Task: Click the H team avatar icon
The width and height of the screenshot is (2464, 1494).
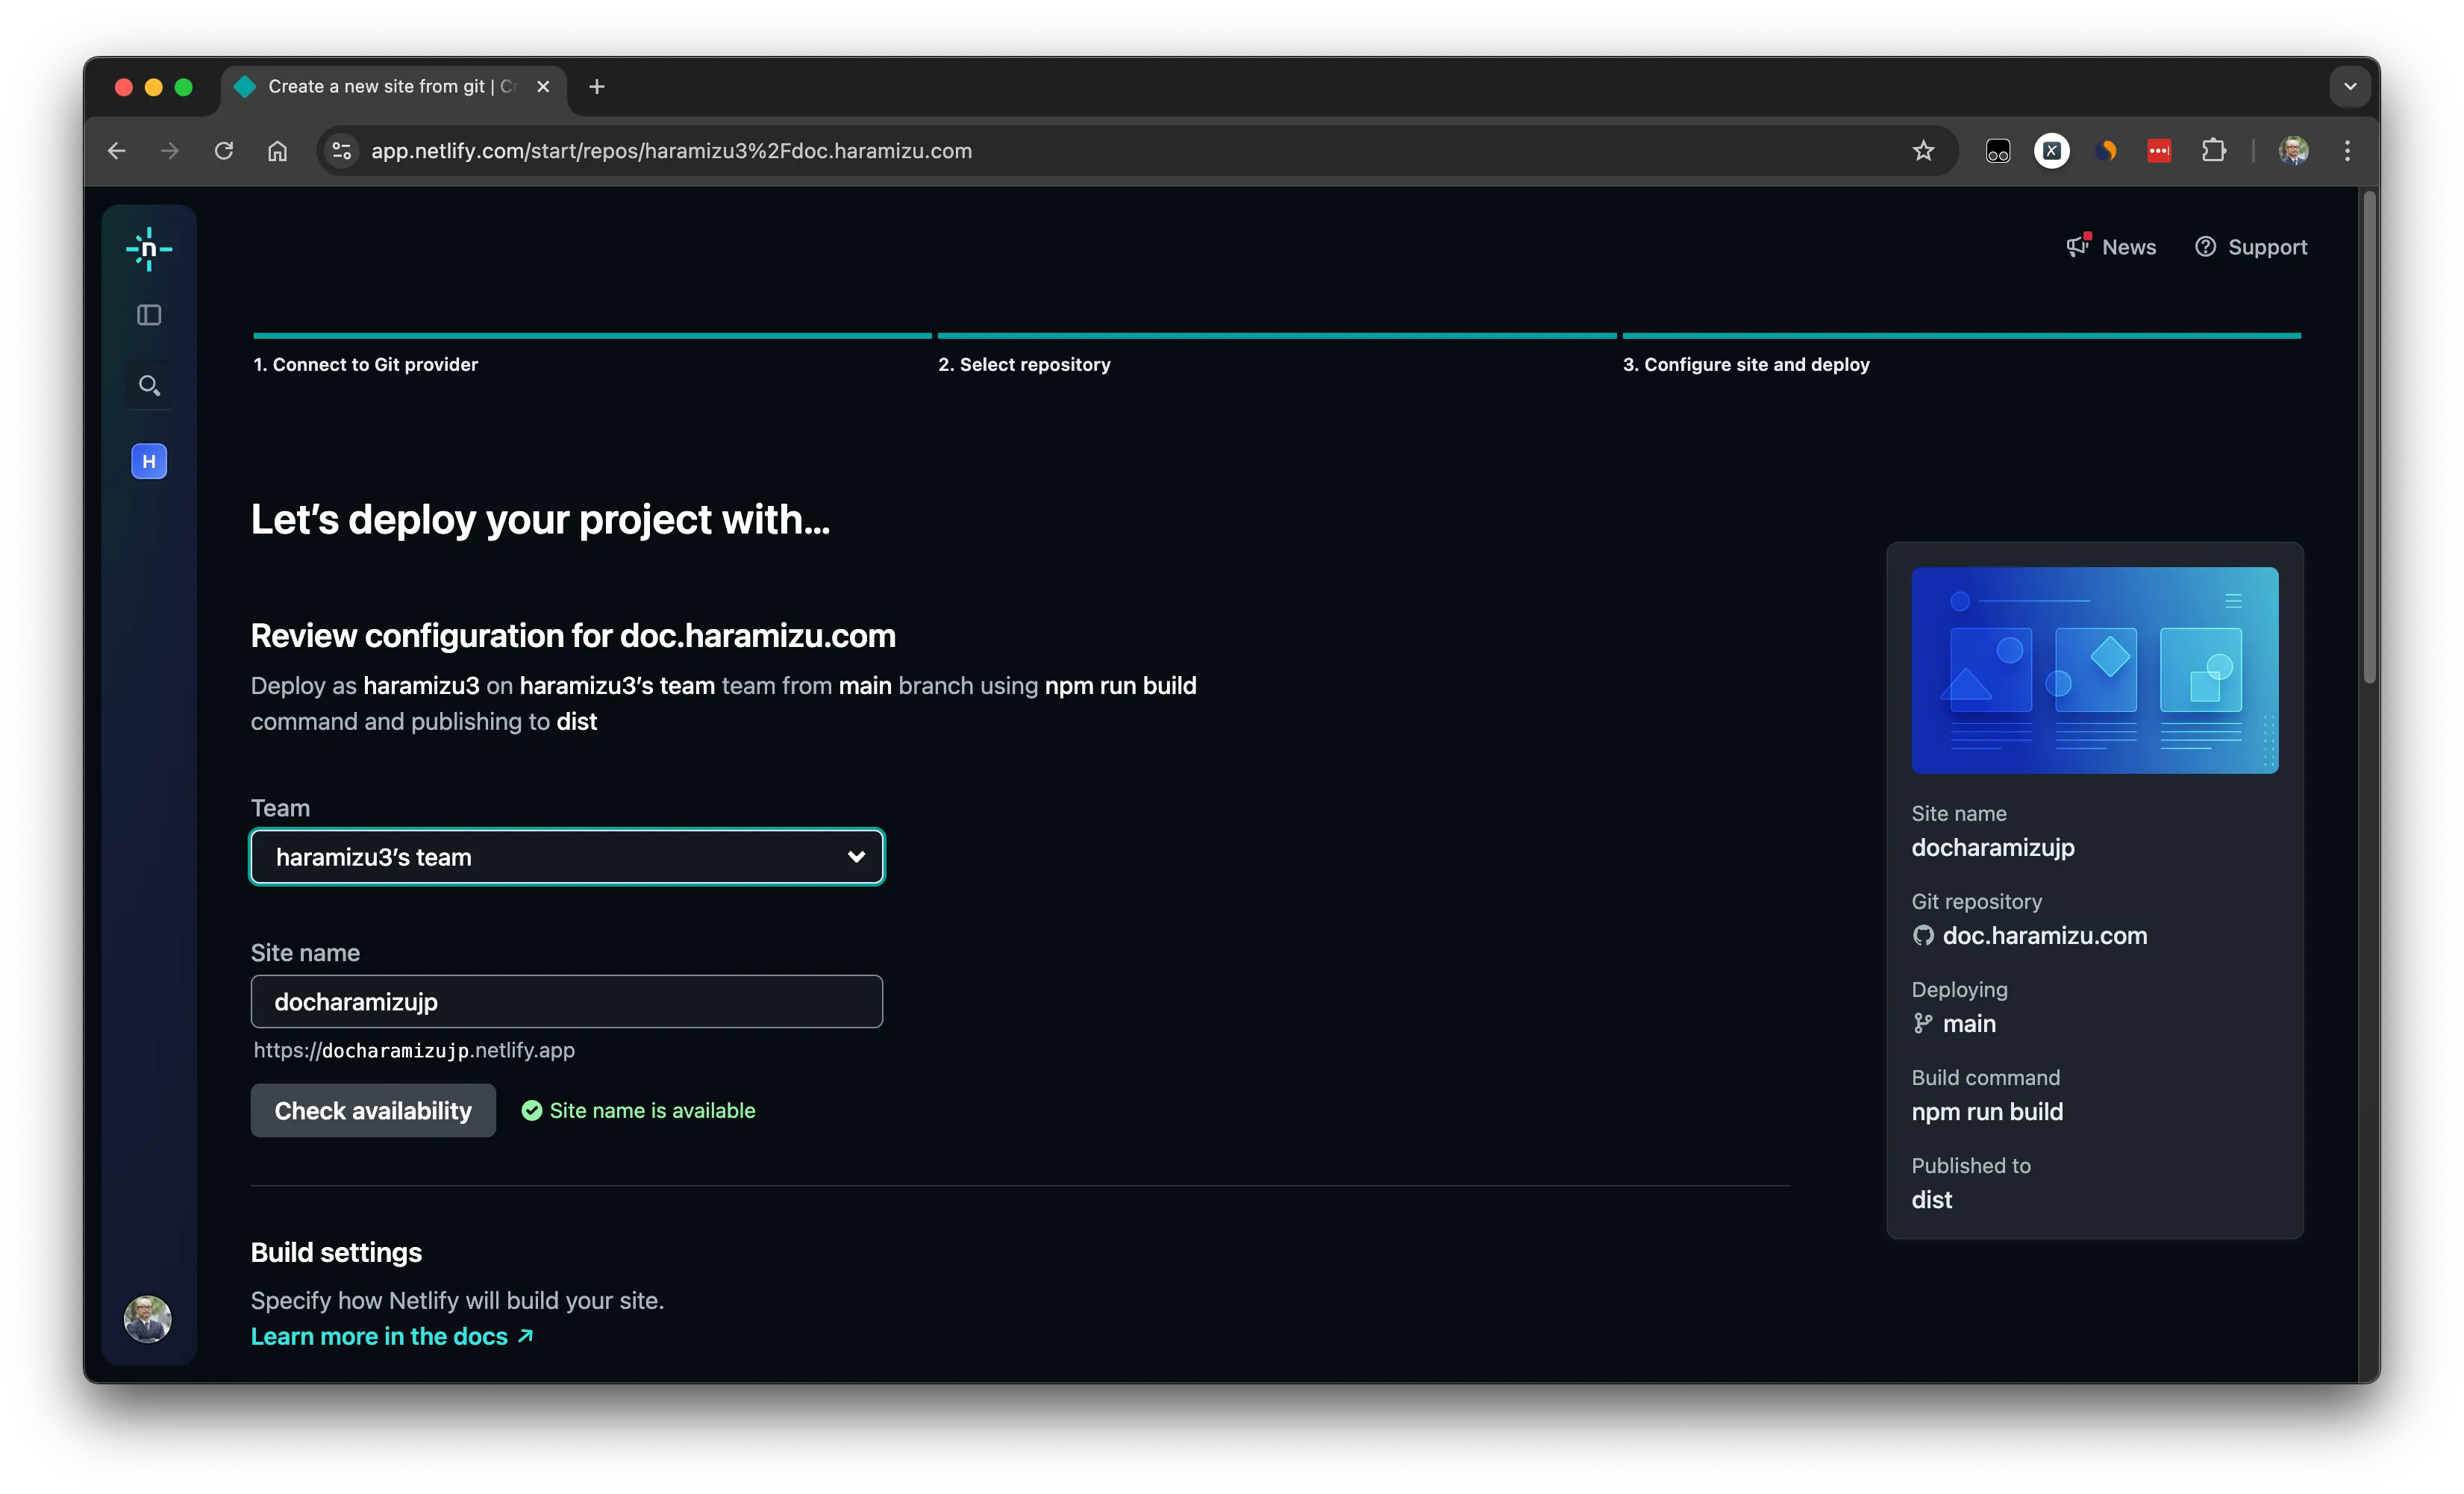Action: pos(149,461)
